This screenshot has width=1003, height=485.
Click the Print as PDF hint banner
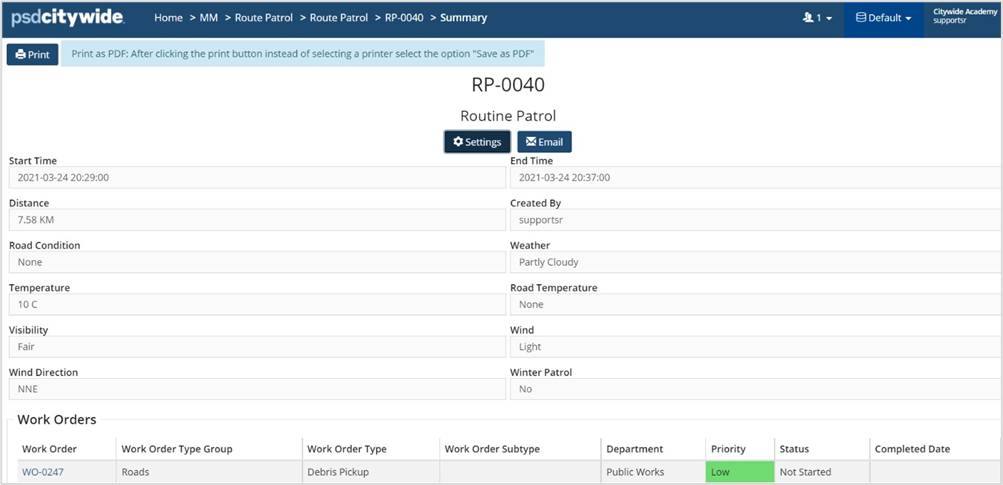coord(303,54)
